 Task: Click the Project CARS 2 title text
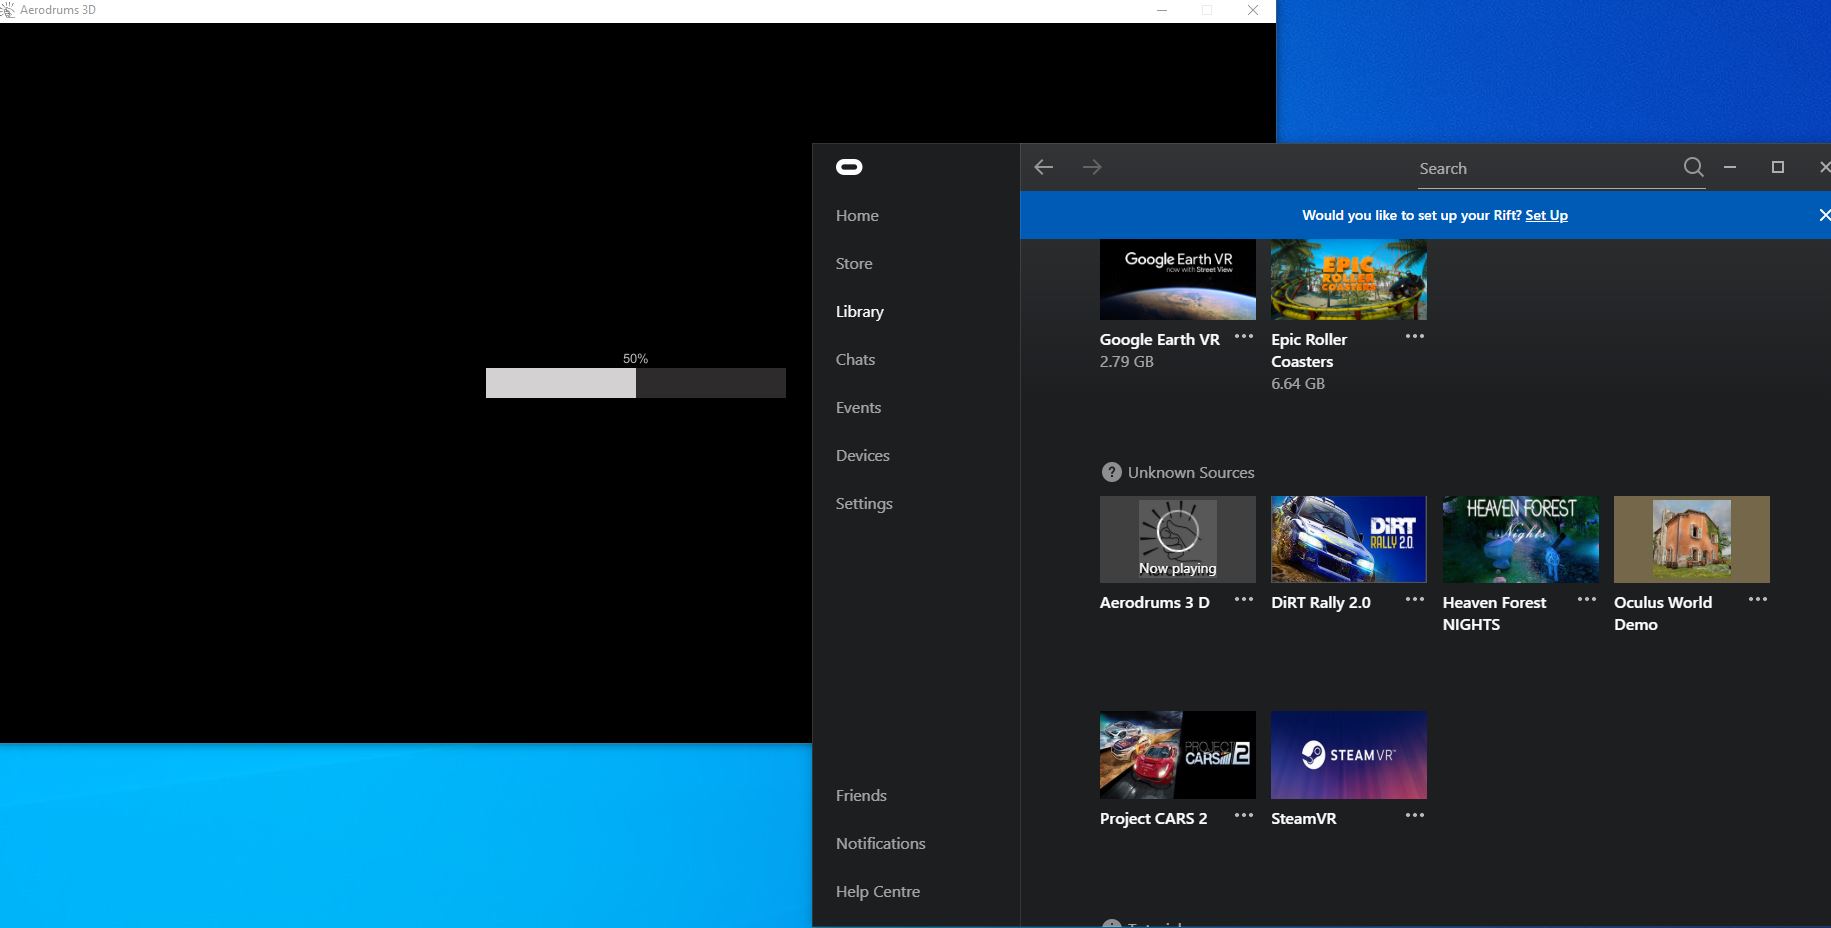point(1154,818)
